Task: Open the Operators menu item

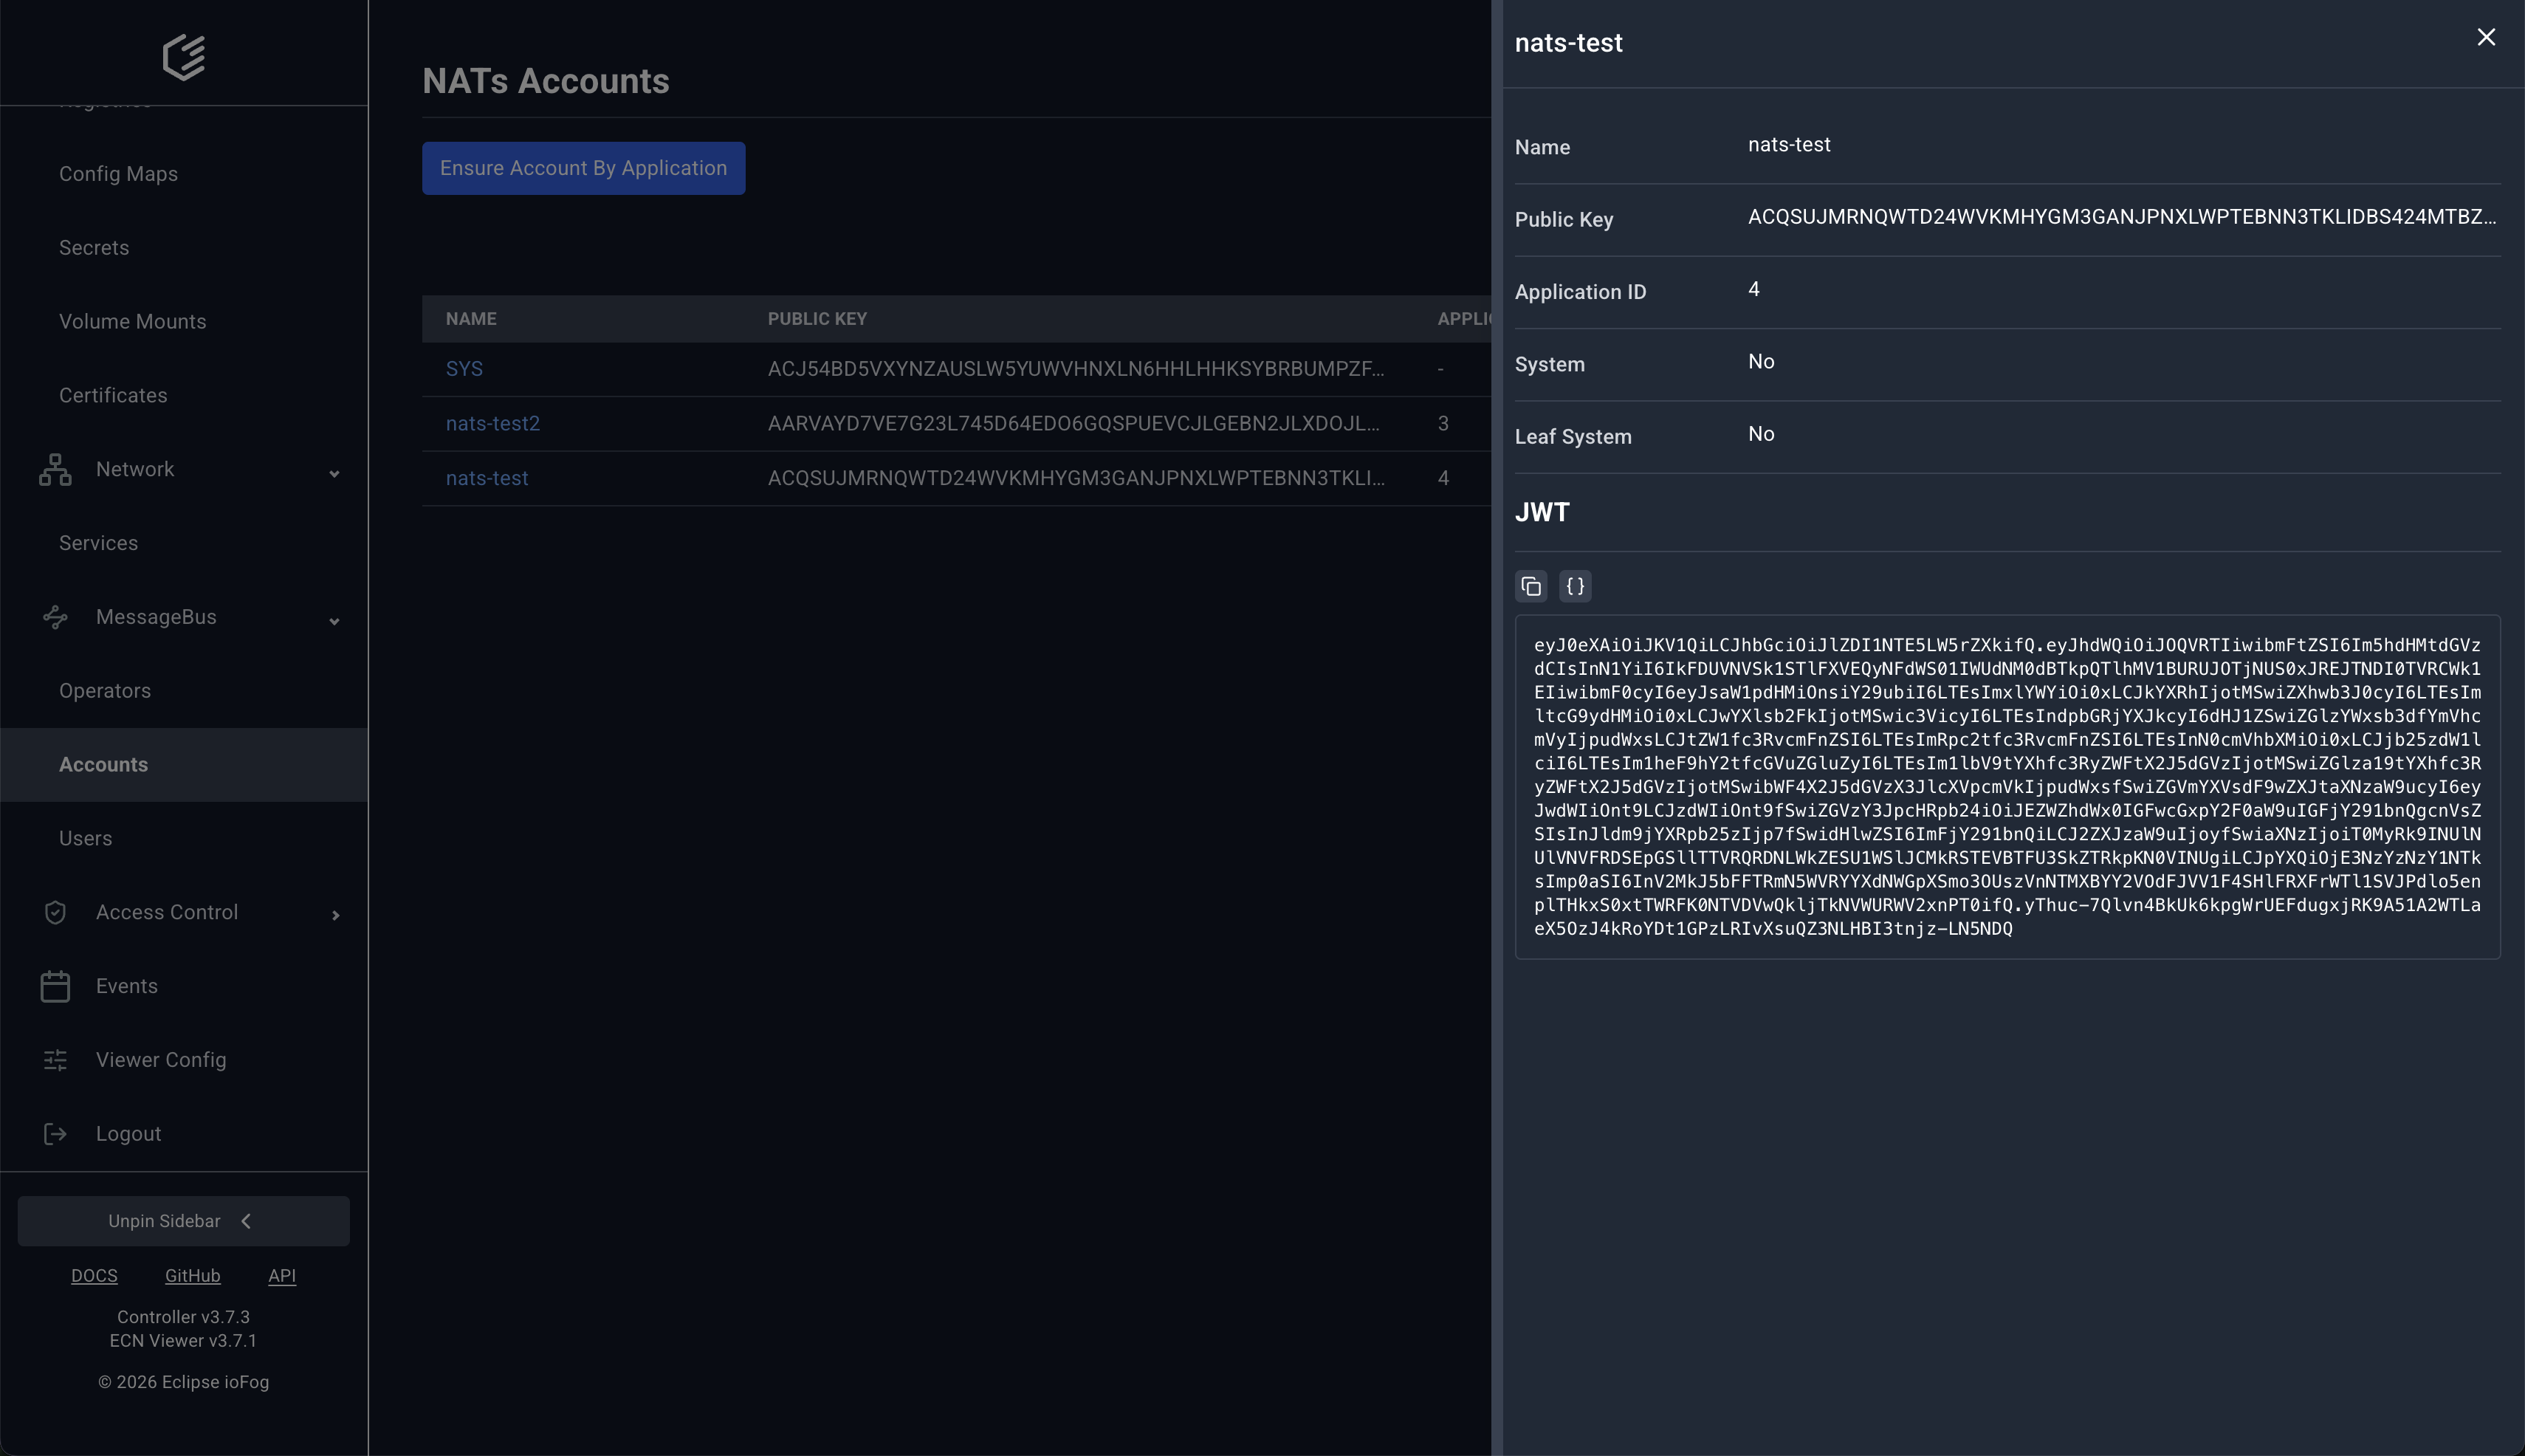Action: click(105, 691)
